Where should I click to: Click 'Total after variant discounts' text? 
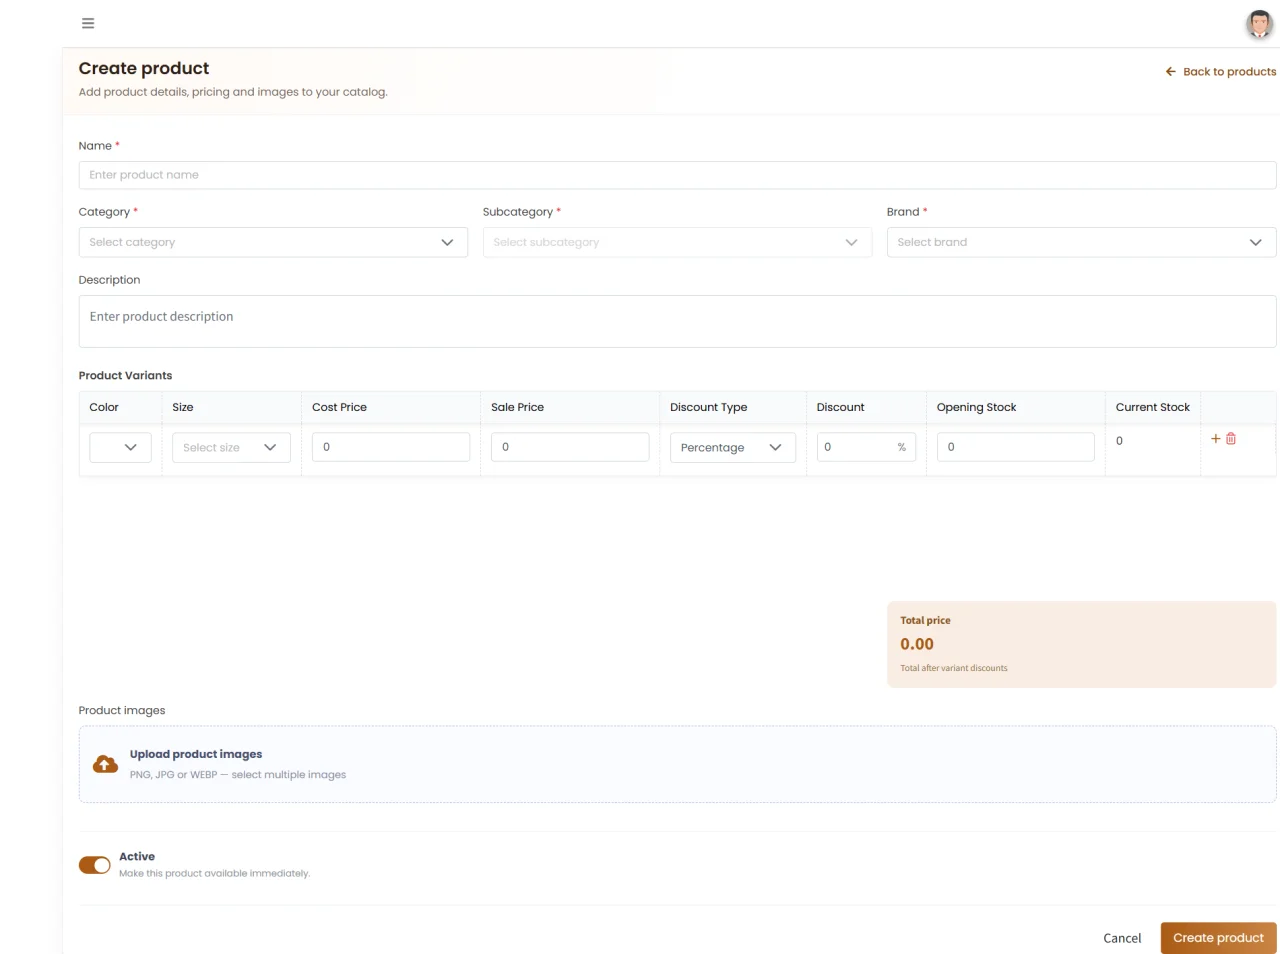pos(954,668)
